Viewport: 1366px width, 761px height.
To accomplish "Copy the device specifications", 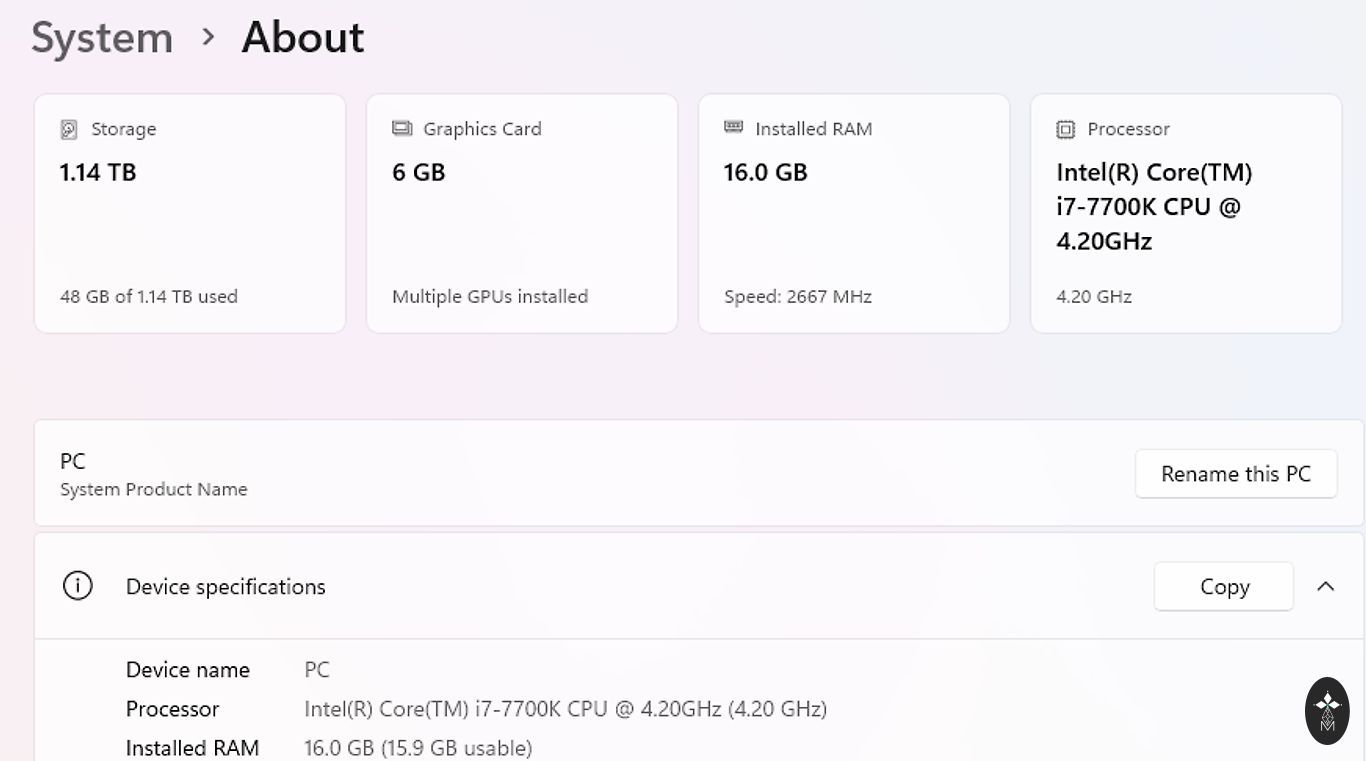I will 1224,587.
